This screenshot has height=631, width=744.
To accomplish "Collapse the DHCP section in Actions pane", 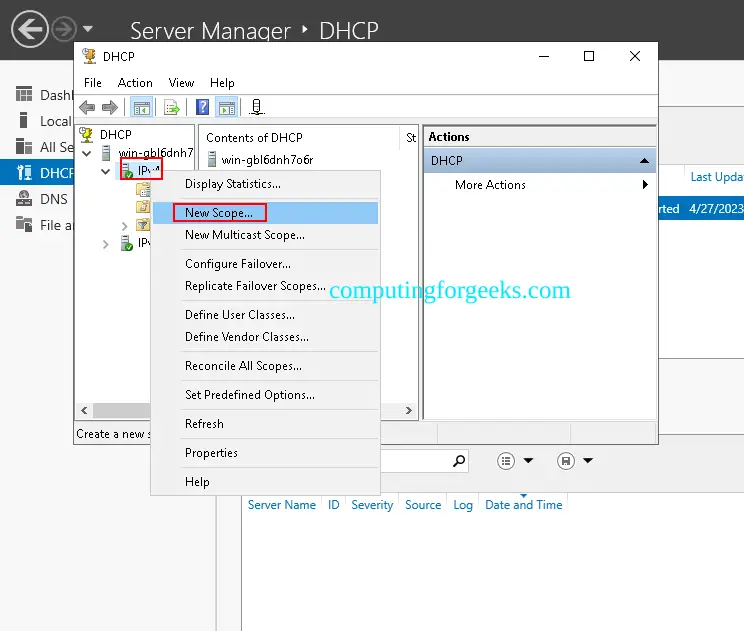I will tap(644, 161).
